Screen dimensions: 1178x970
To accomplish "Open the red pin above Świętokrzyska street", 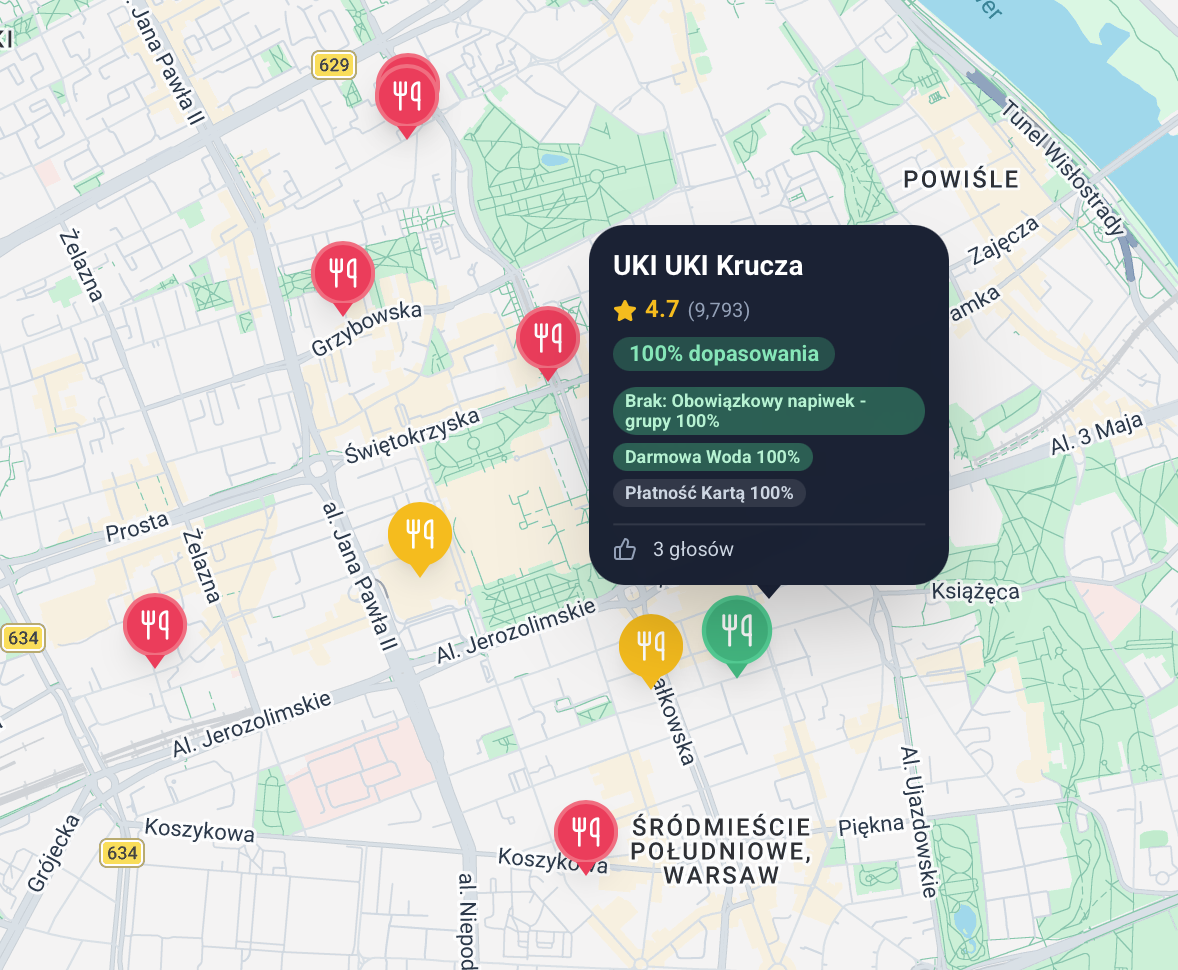I will tap(547, 338).
